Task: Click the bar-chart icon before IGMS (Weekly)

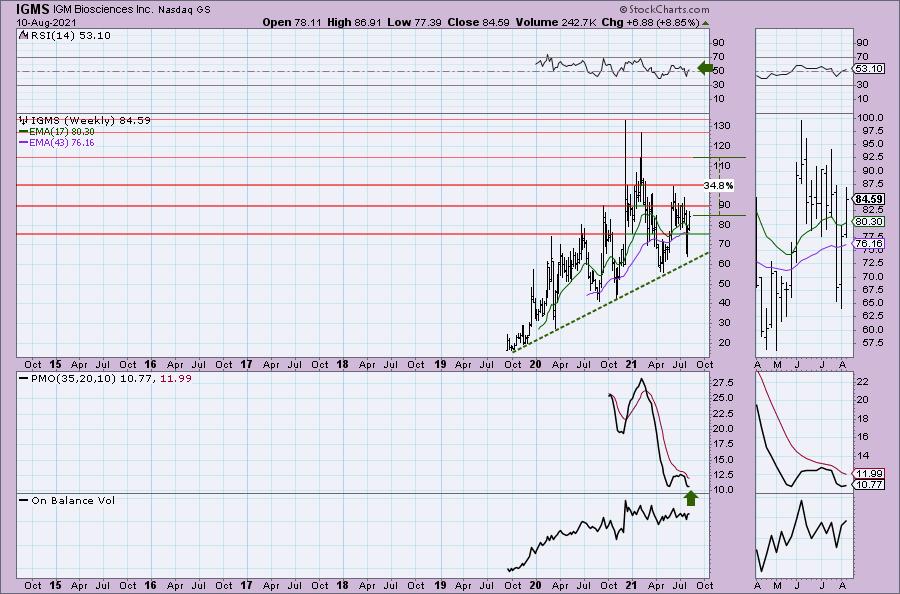Action: pos(24,121)
